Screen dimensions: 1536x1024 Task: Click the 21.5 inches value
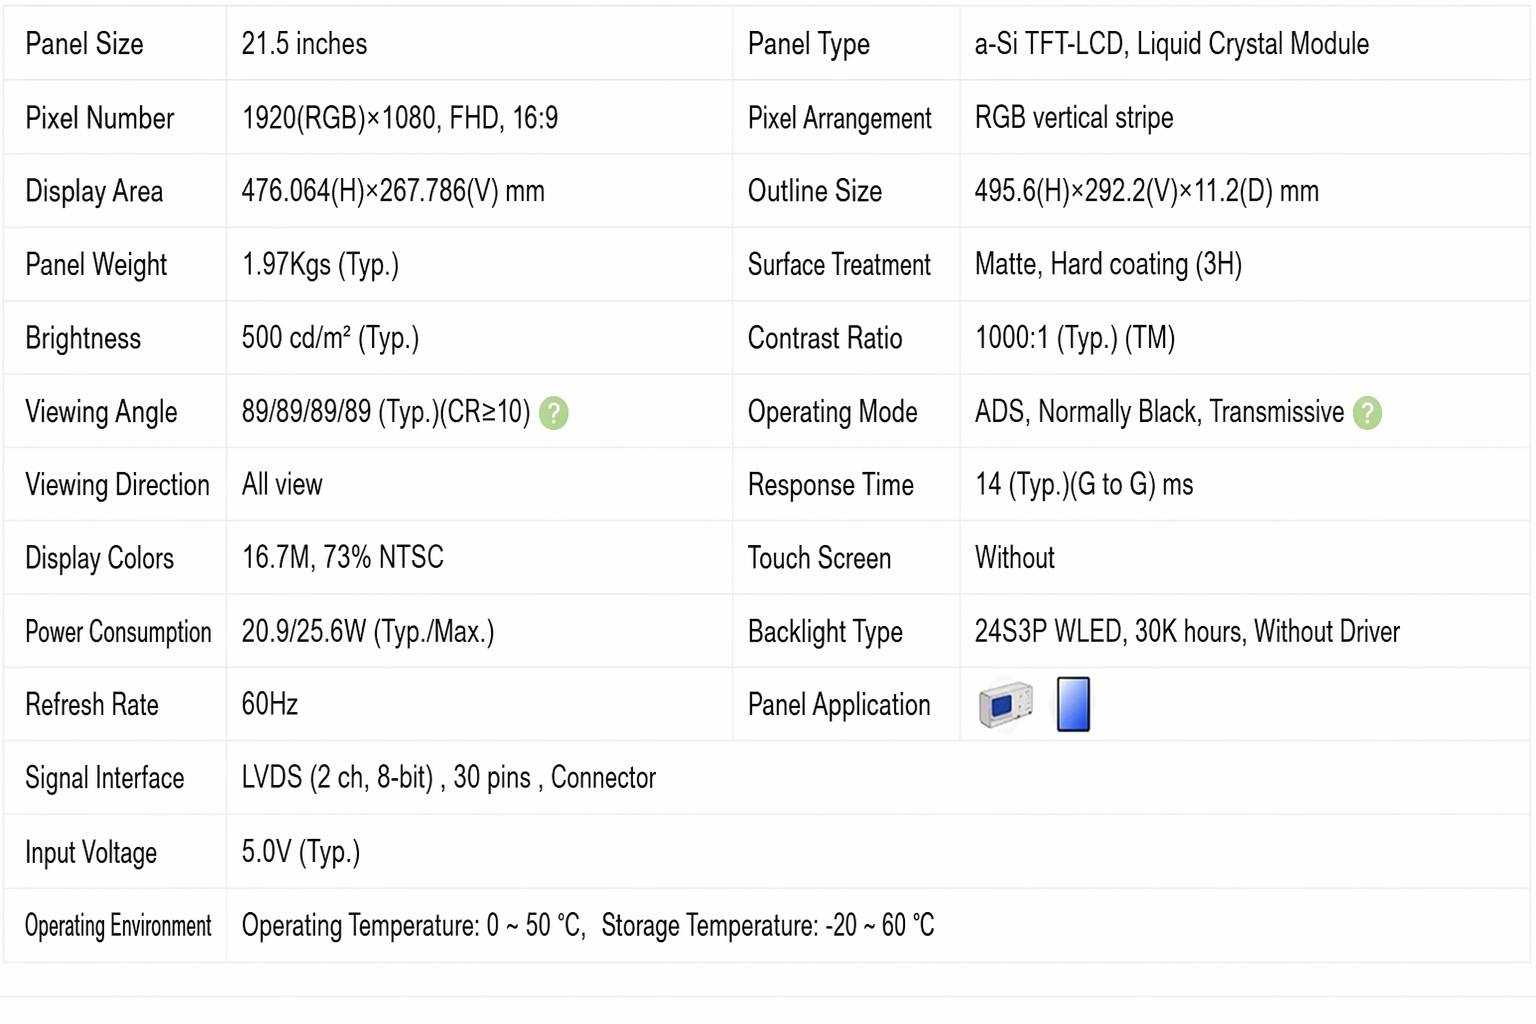(304, 44)
